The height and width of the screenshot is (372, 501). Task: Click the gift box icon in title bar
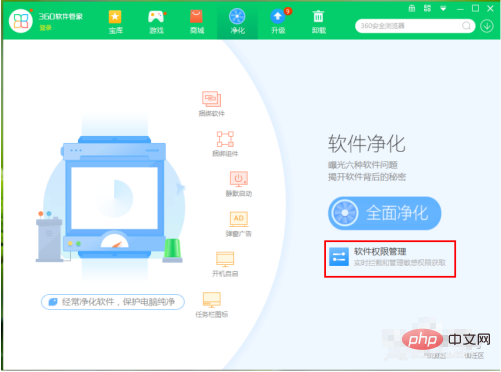[412, 8]
